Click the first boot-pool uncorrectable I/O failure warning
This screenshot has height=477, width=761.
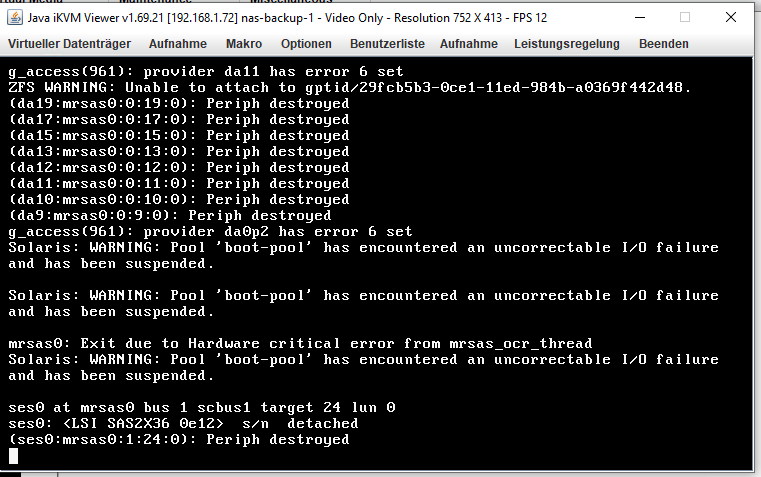[364, 255]
